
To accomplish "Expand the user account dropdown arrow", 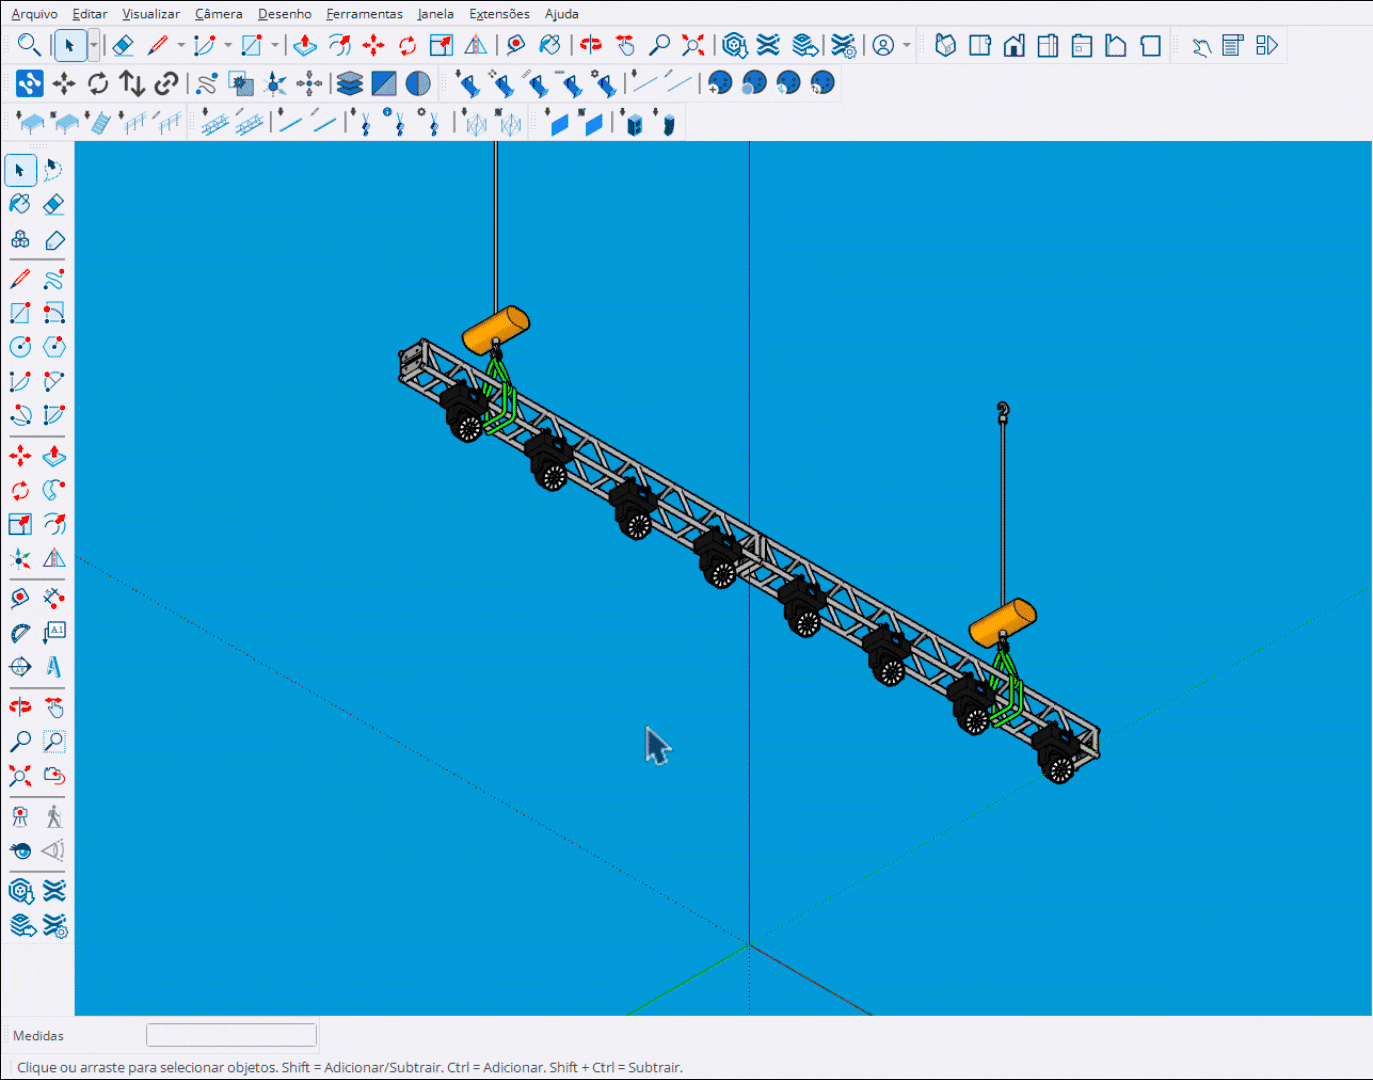I will coord(907,46).
